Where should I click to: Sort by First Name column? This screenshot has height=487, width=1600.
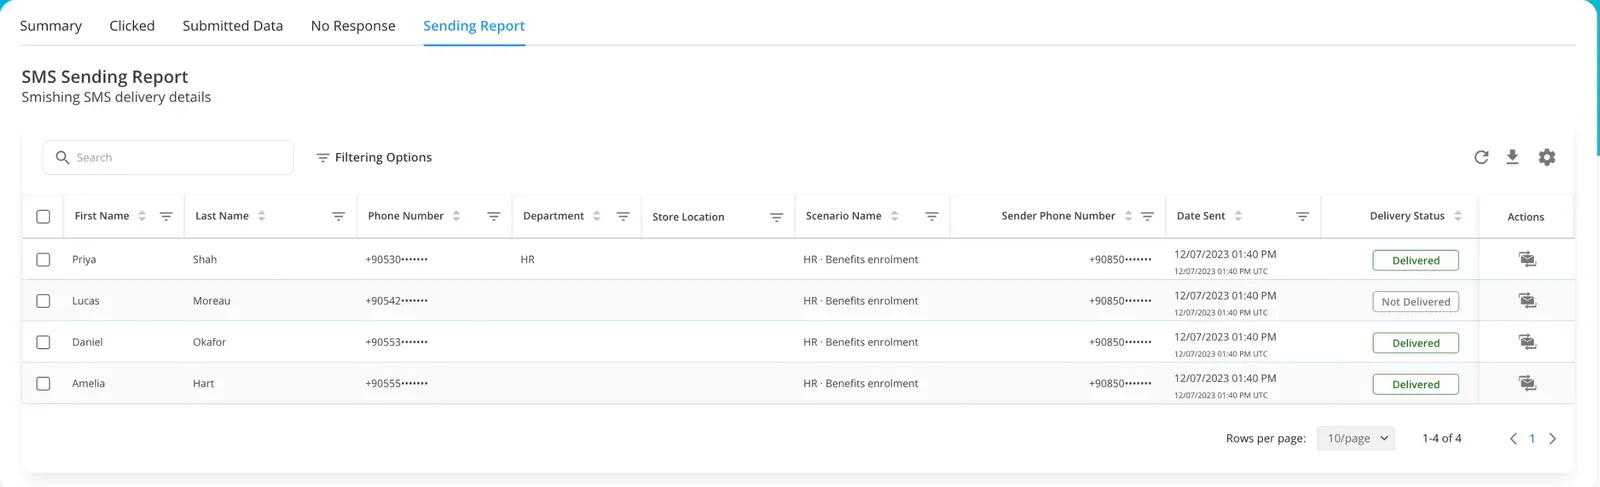(x=142, y=216)
